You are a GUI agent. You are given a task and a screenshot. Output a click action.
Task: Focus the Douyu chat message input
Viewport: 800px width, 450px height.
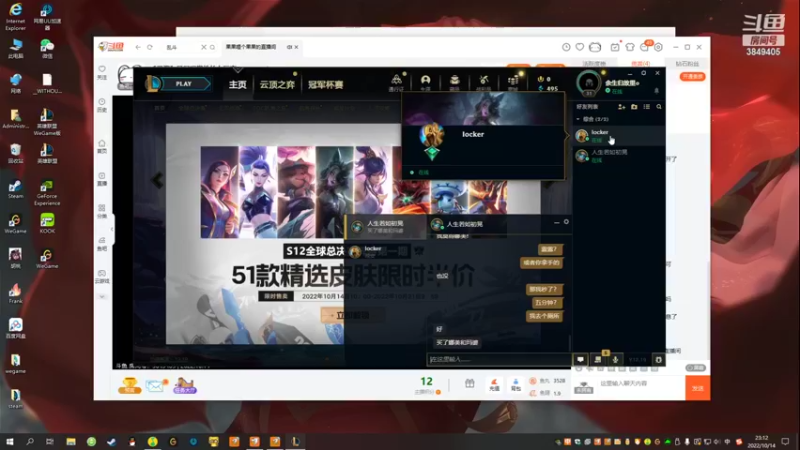click(640, 384)
